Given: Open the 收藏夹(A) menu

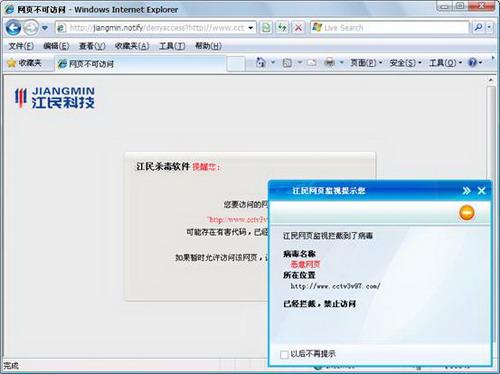Looking at the screenshot, I should tap(132, 46).
